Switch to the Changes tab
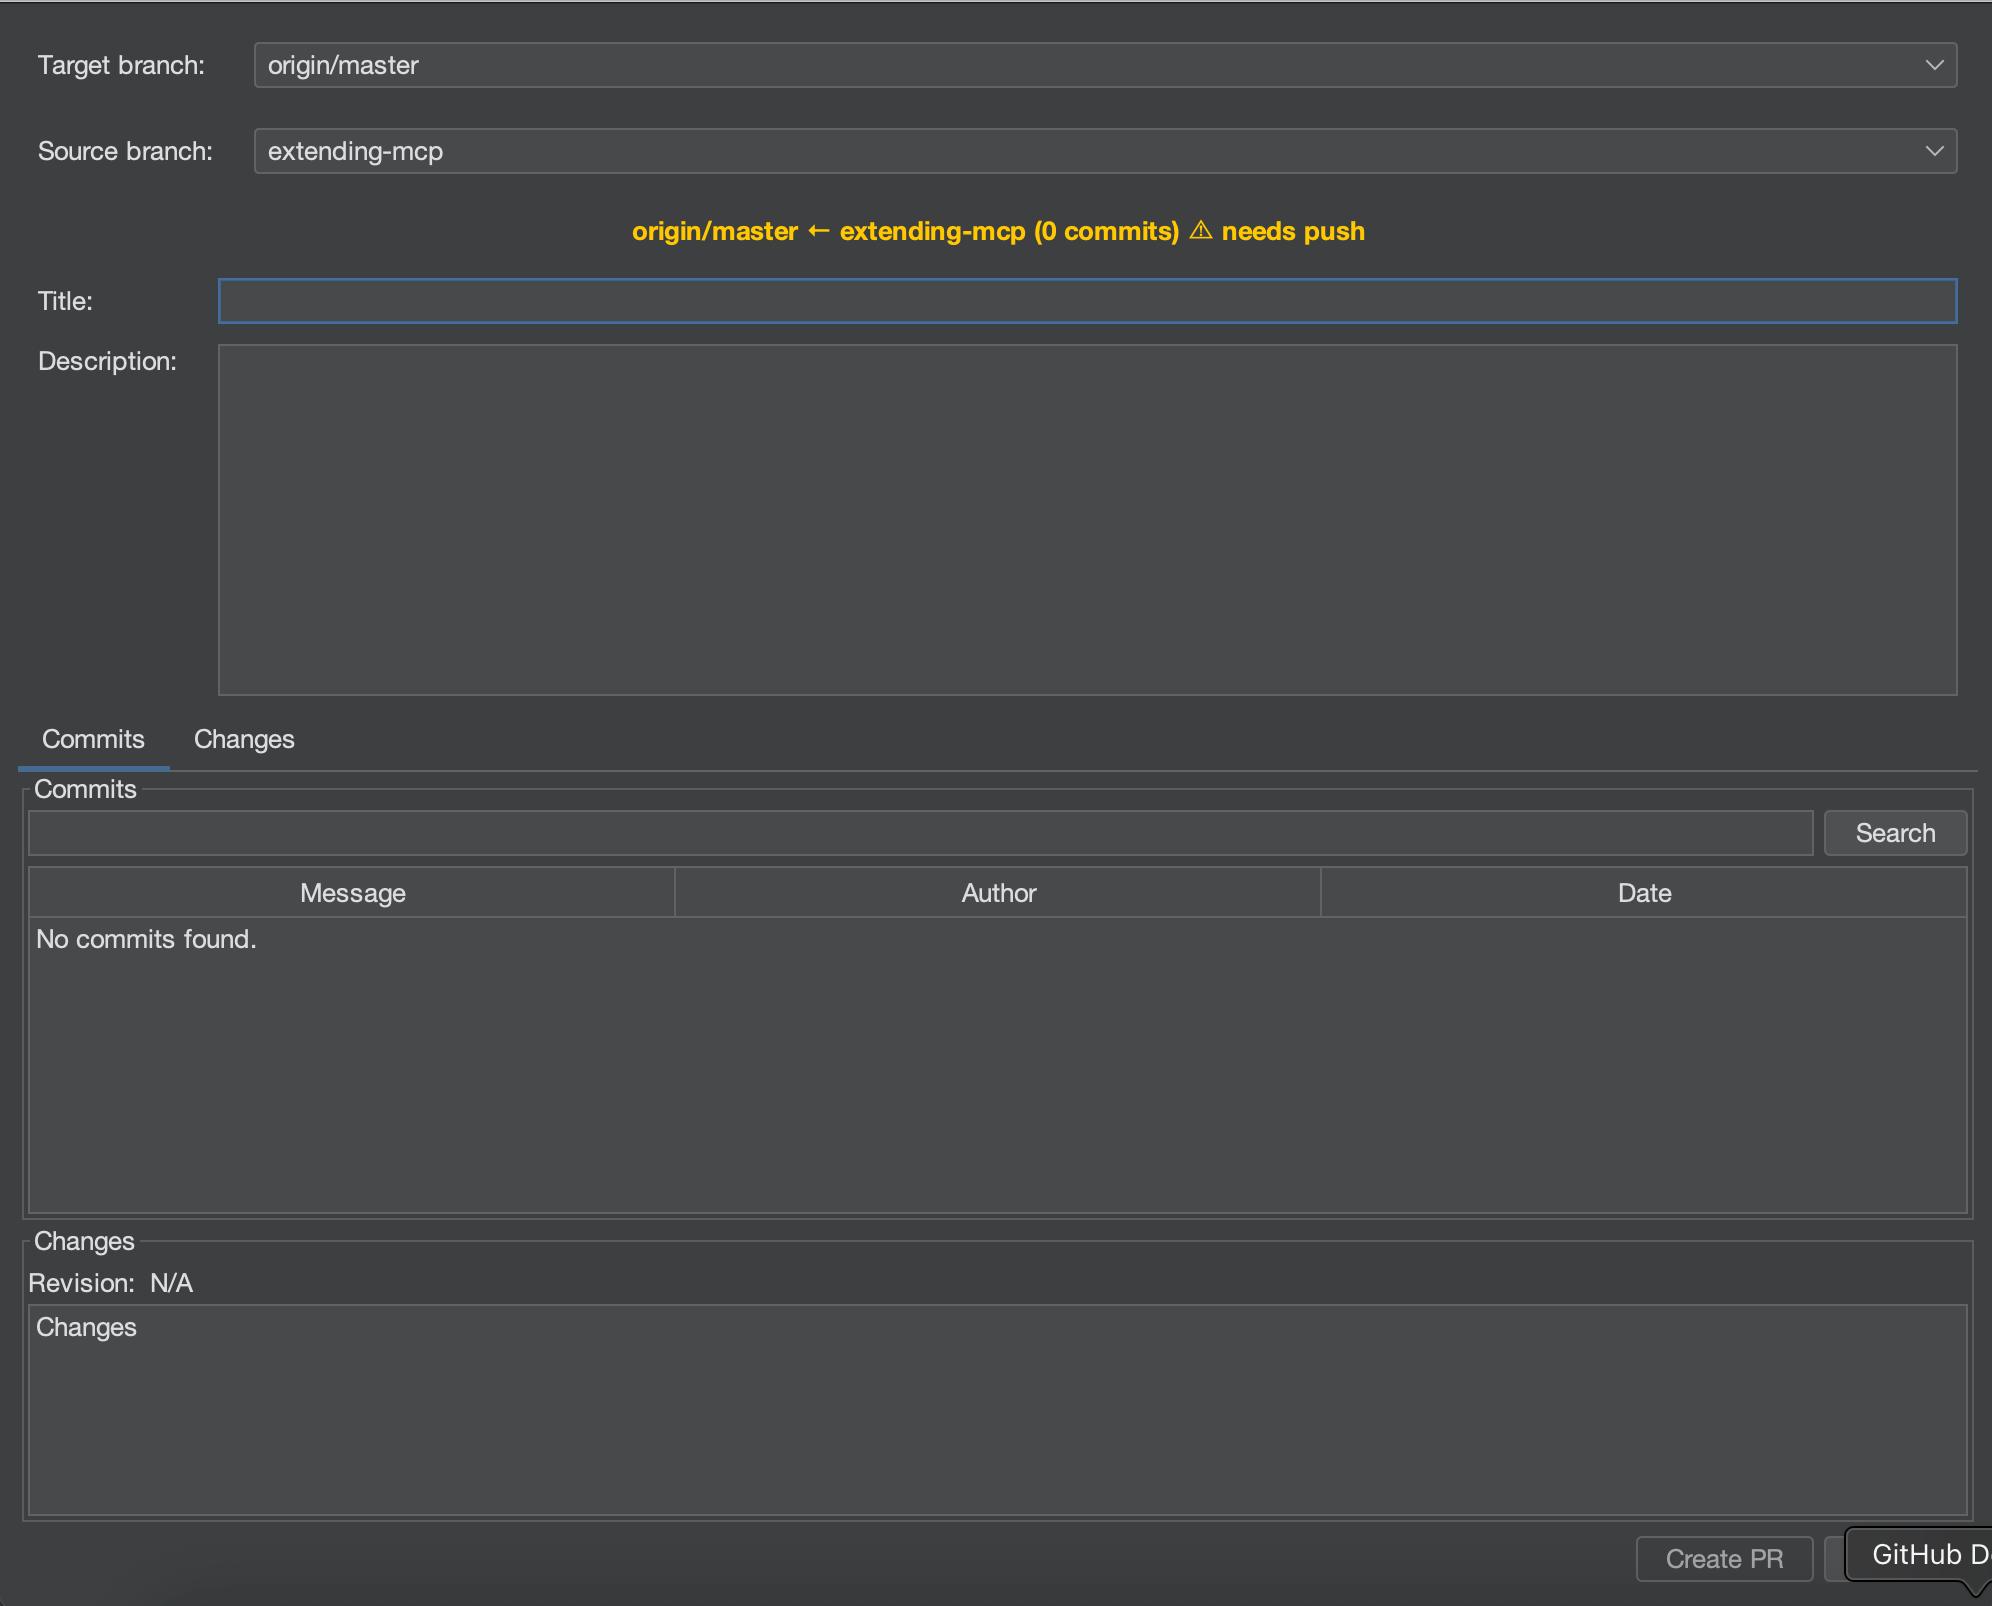 [x=244, y=739]
